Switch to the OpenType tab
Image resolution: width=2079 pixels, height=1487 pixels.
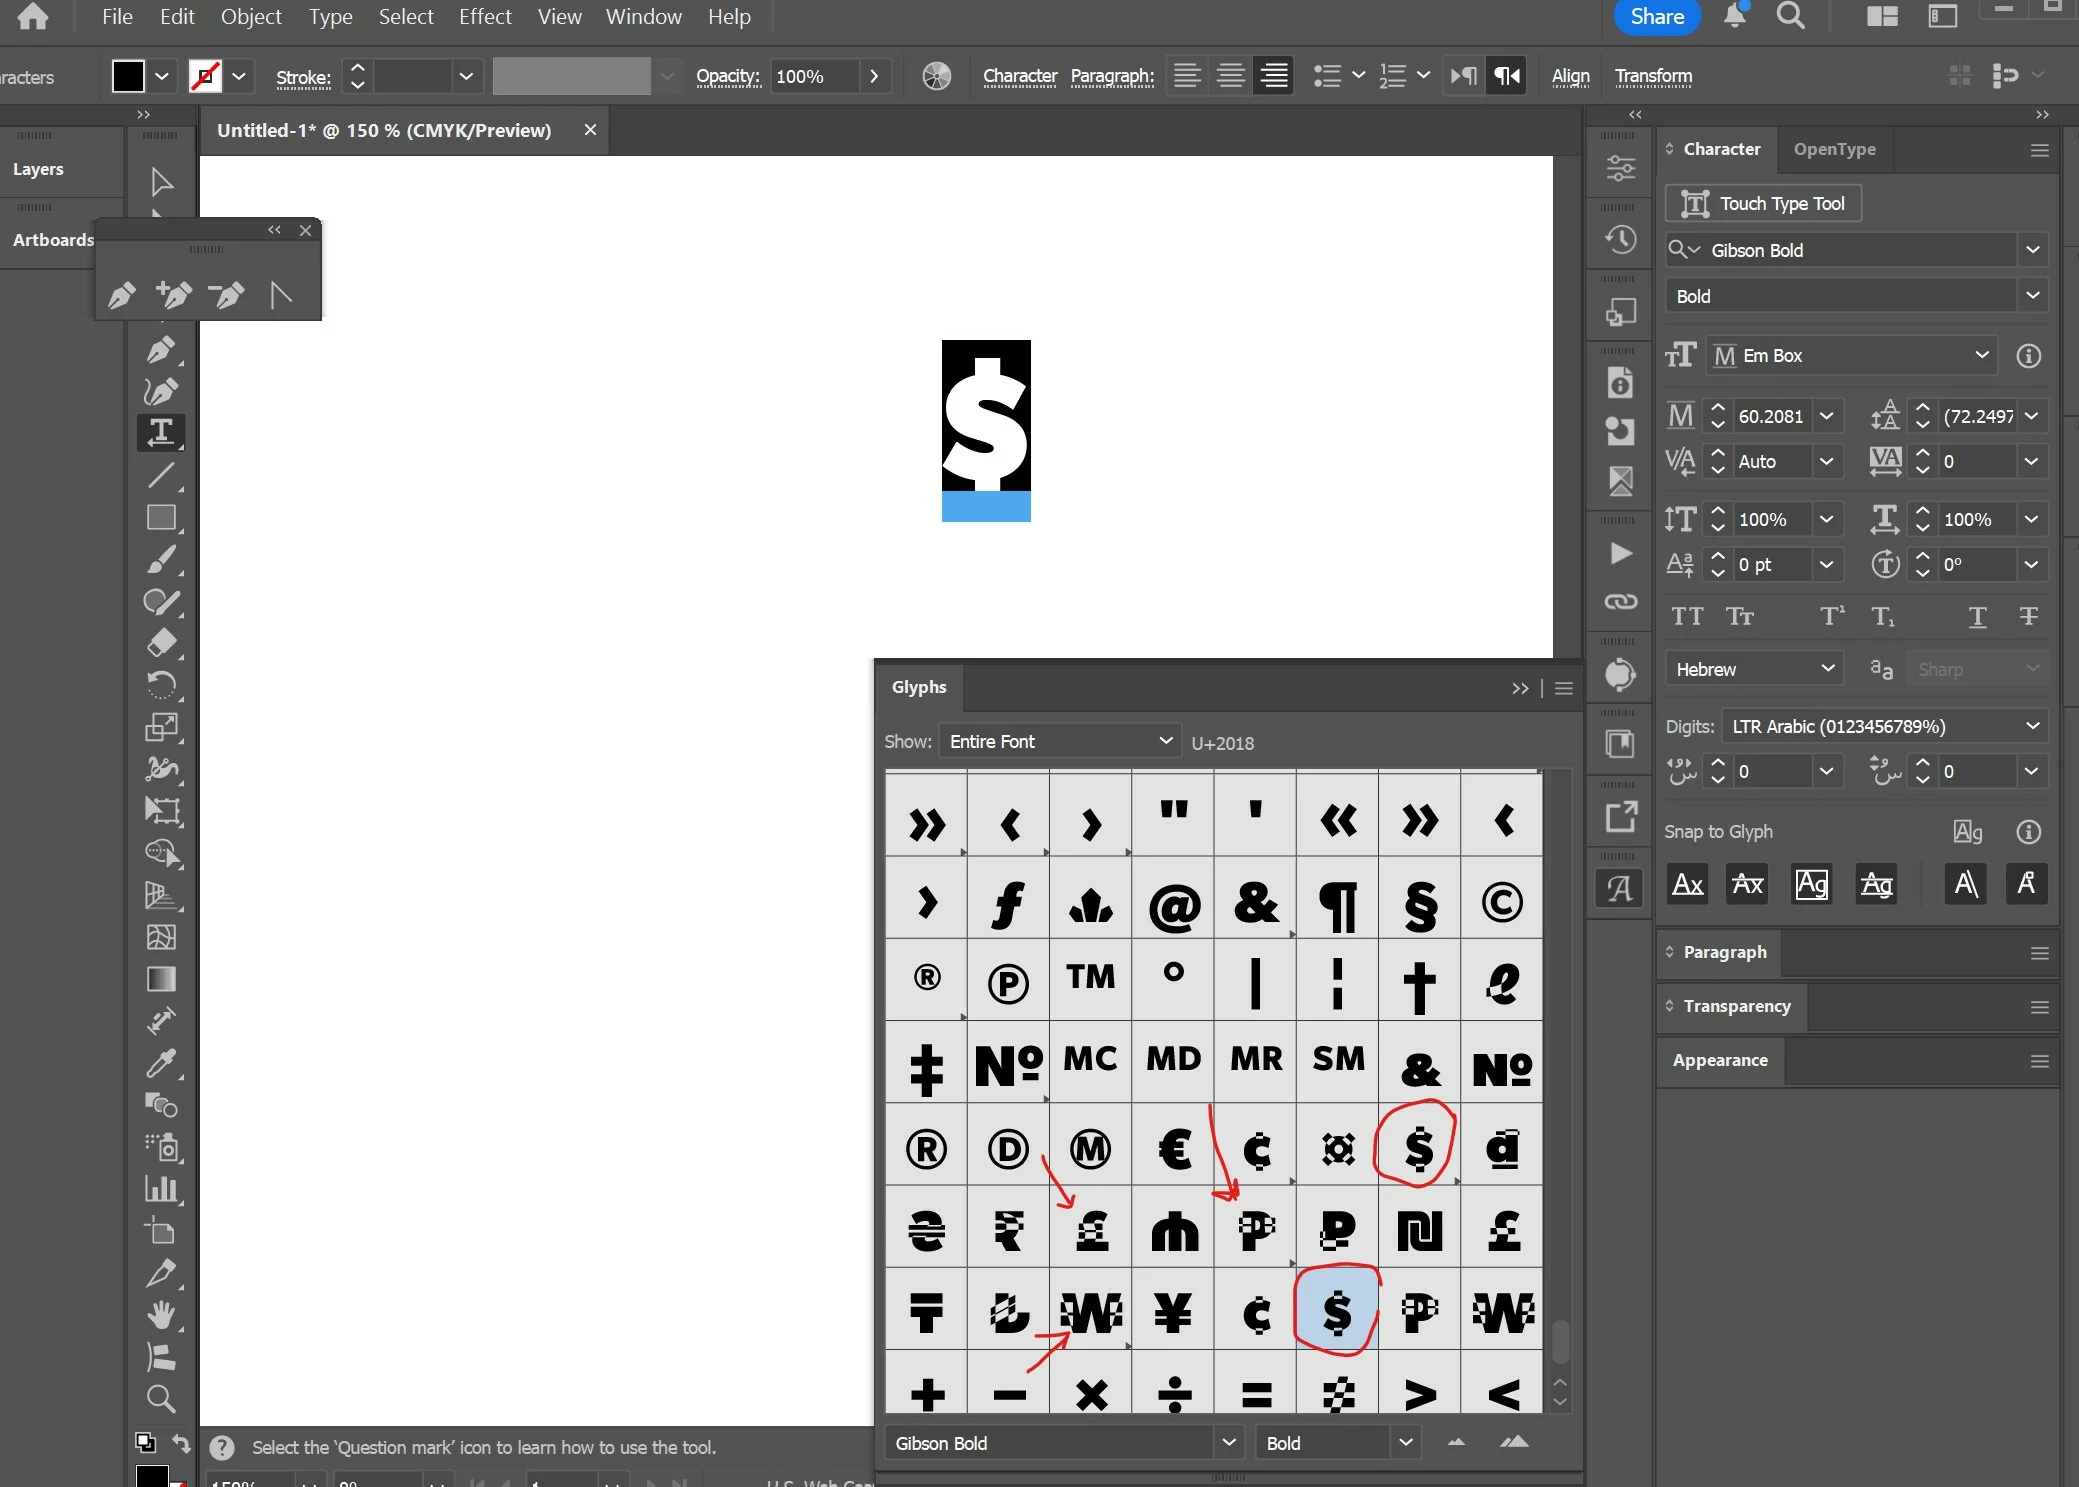coord(1834,149)
